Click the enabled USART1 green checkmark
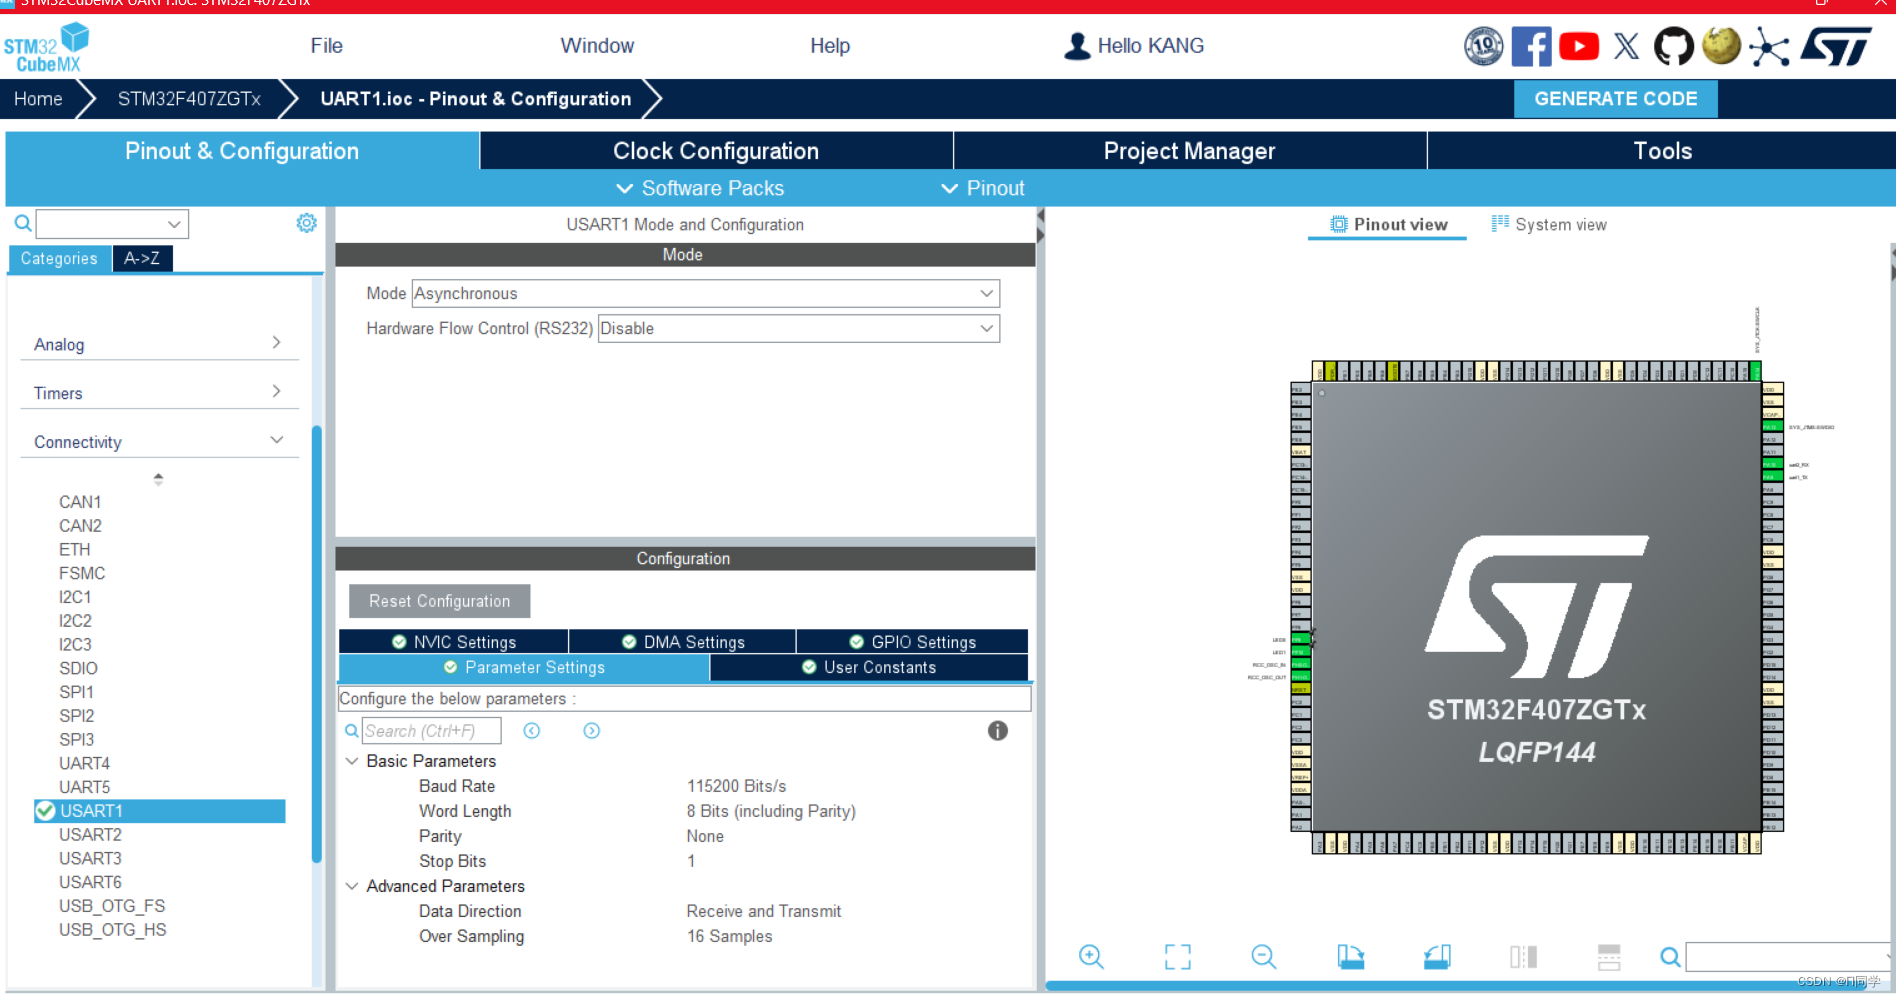The image size is (1896, 997). [45, 811]
